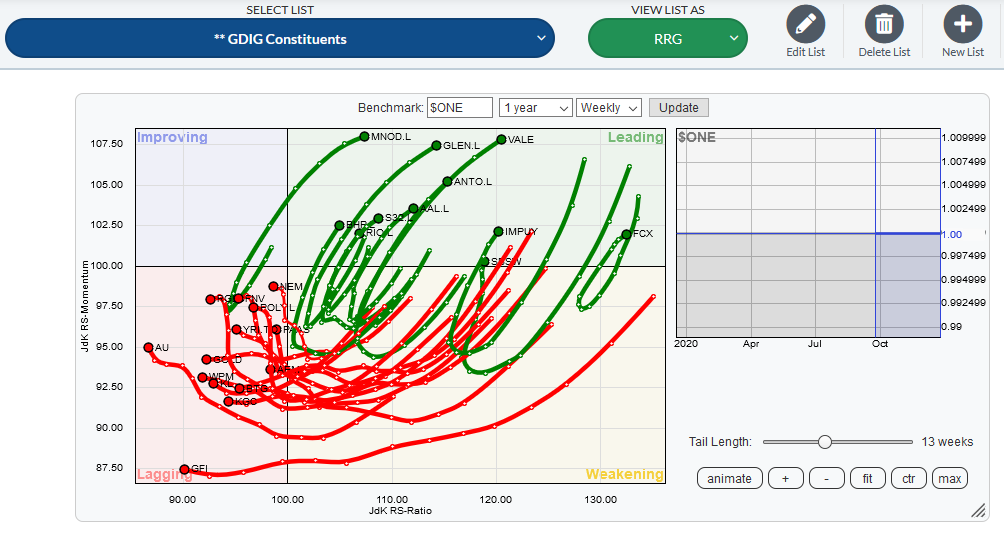This screenshot has height=533, width=1004.
Task: Click the VIEW LIST AS heading text
Action: (667, 10)
